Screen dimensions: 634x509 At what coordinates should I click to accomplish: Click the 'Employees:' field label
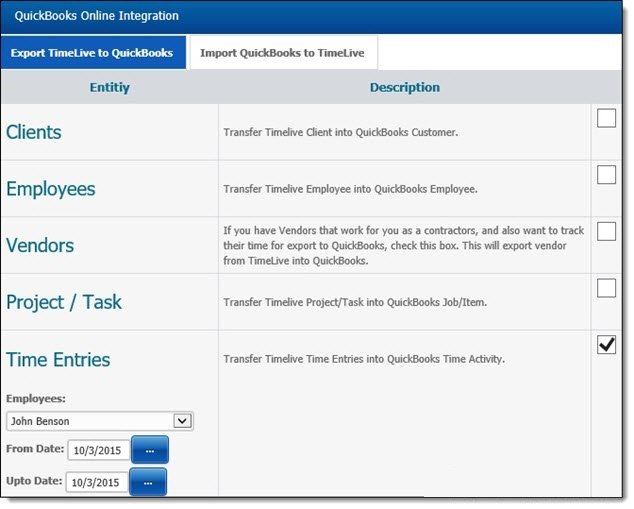(x=36, y=398)
